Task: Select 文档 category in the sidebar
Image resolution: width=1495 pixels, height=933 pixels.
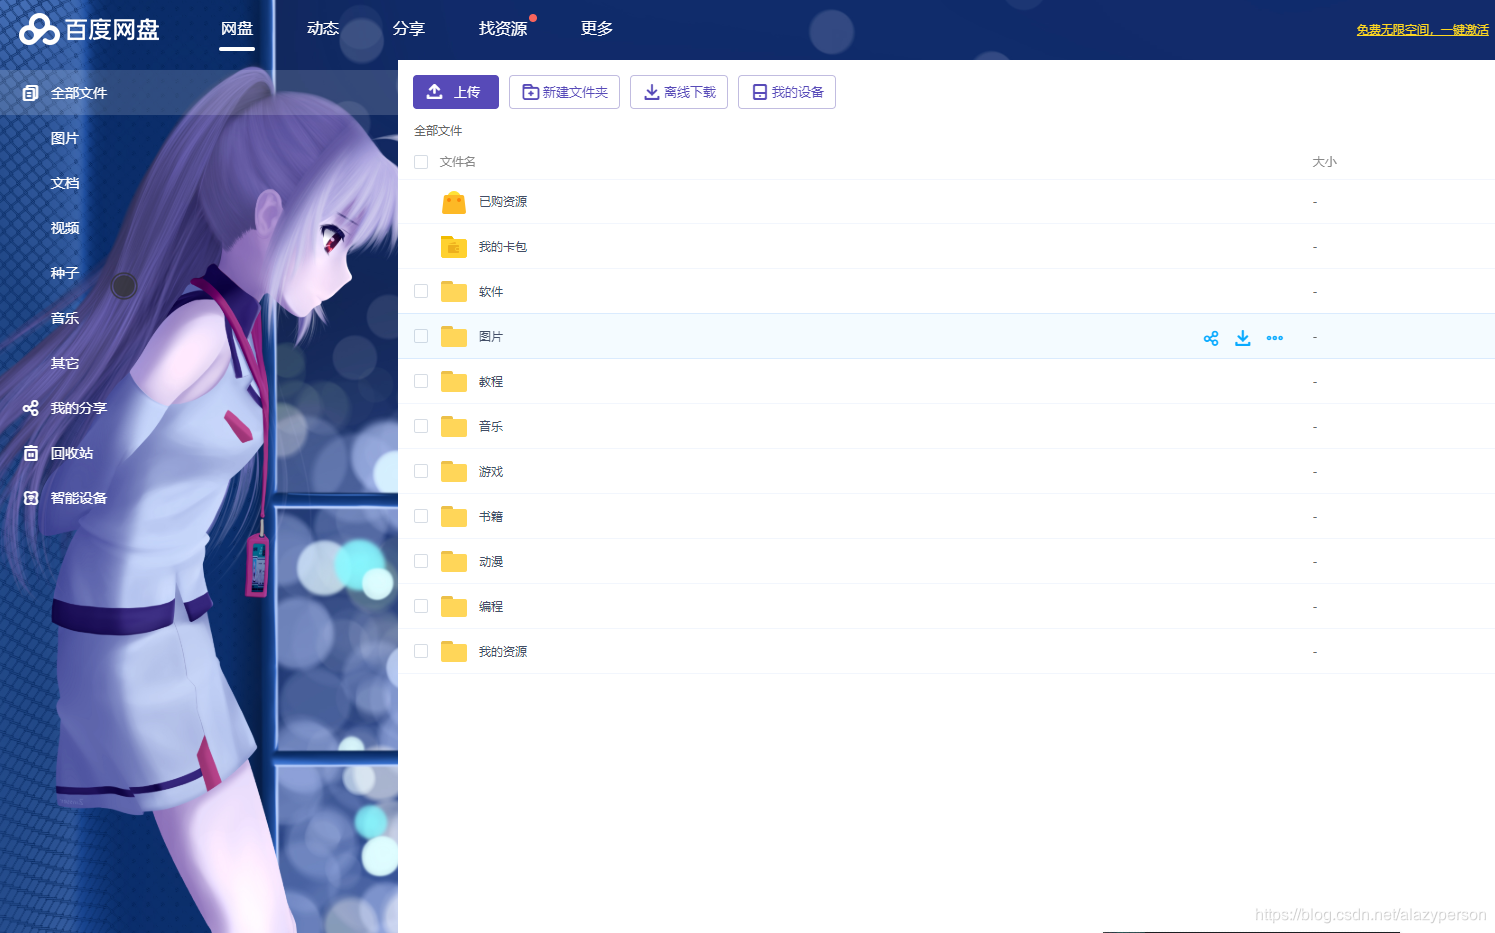Action: click(x=65, y=183)
